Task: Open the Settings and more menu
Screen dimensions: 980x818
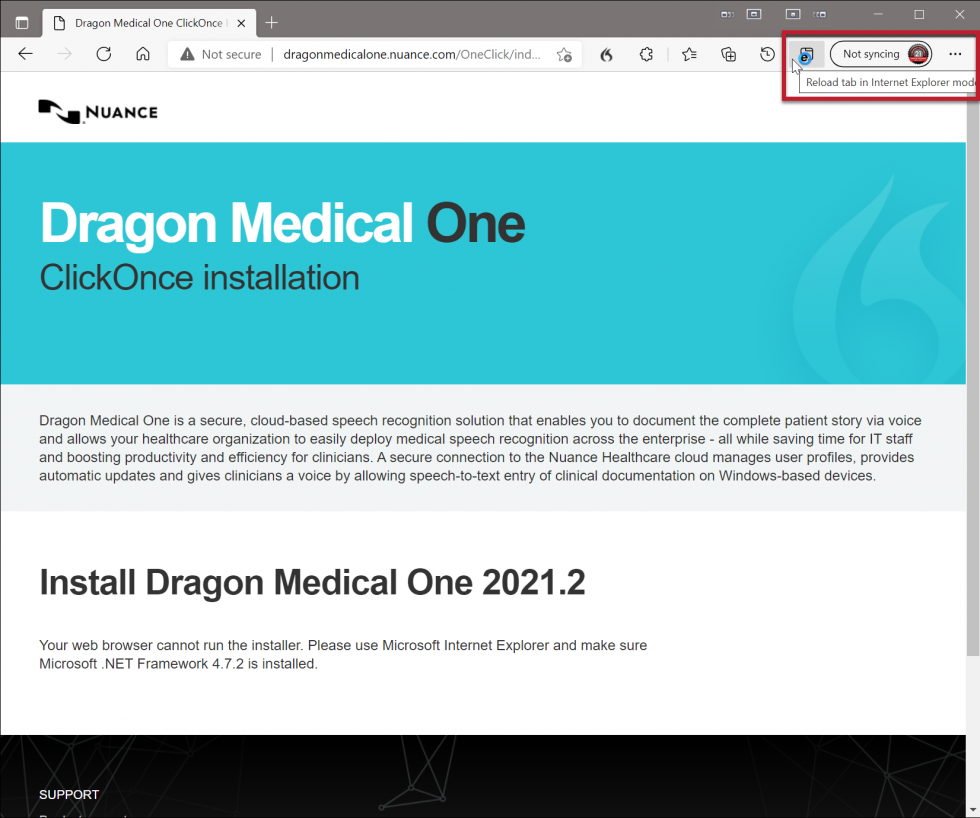Action: pyautogui.click(x=957, y=54)
